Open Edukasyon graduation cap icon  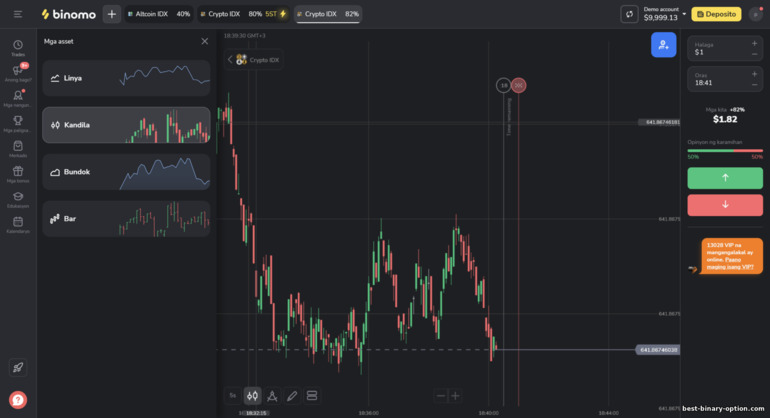point(18,199)
